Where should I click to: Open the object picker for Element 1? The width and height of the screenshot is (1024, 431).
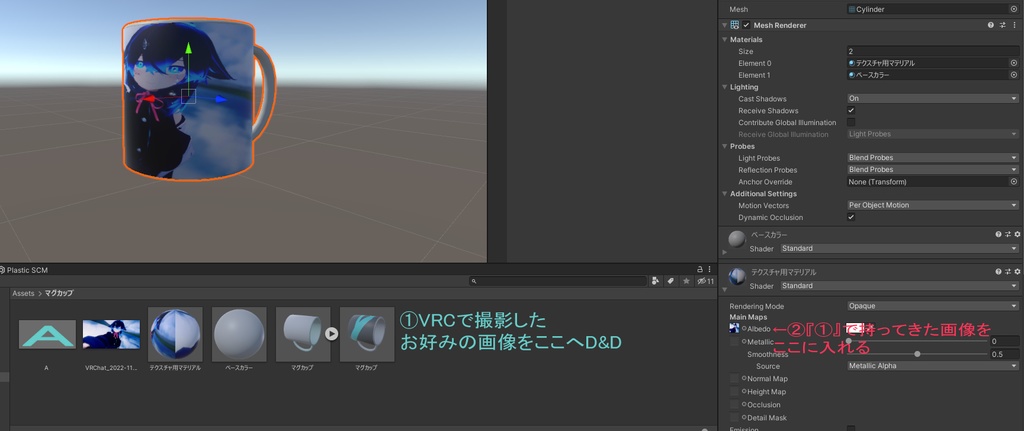(x=1014, y=75)
